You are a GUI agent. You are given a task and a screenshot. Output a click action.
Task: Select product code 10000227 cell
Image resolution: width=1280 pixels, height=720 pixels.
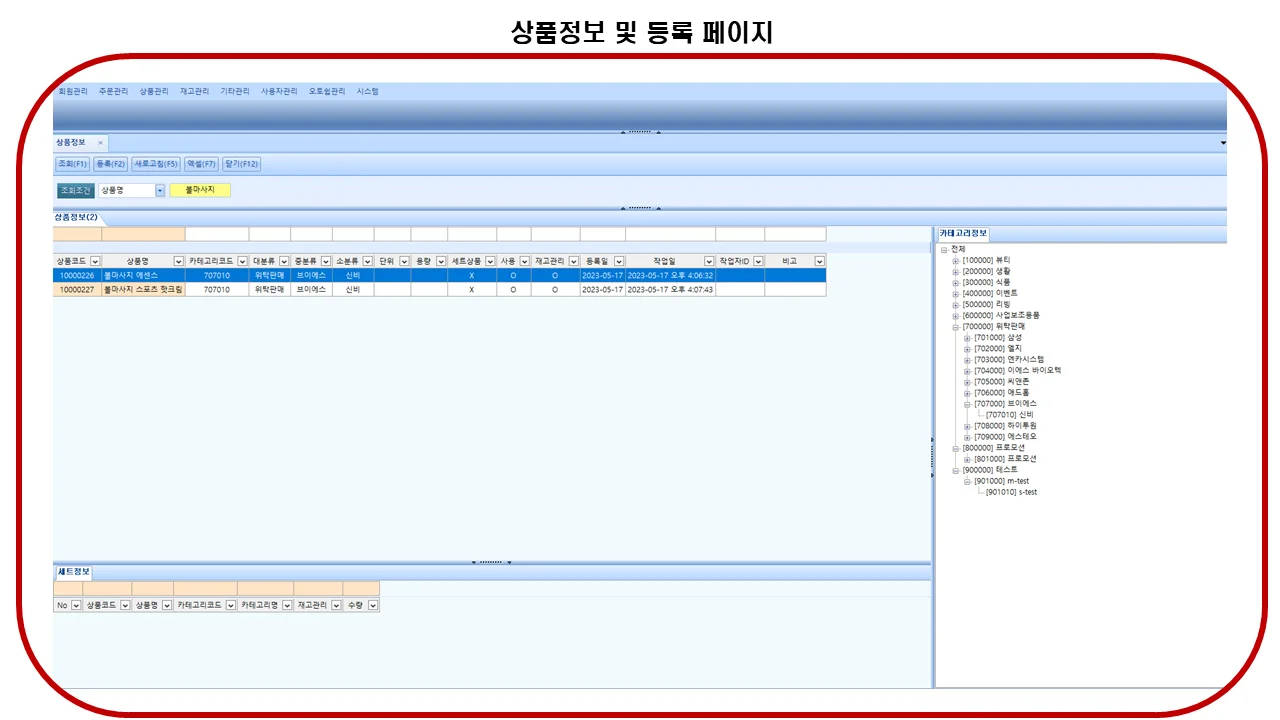click(x=77, y=290)
